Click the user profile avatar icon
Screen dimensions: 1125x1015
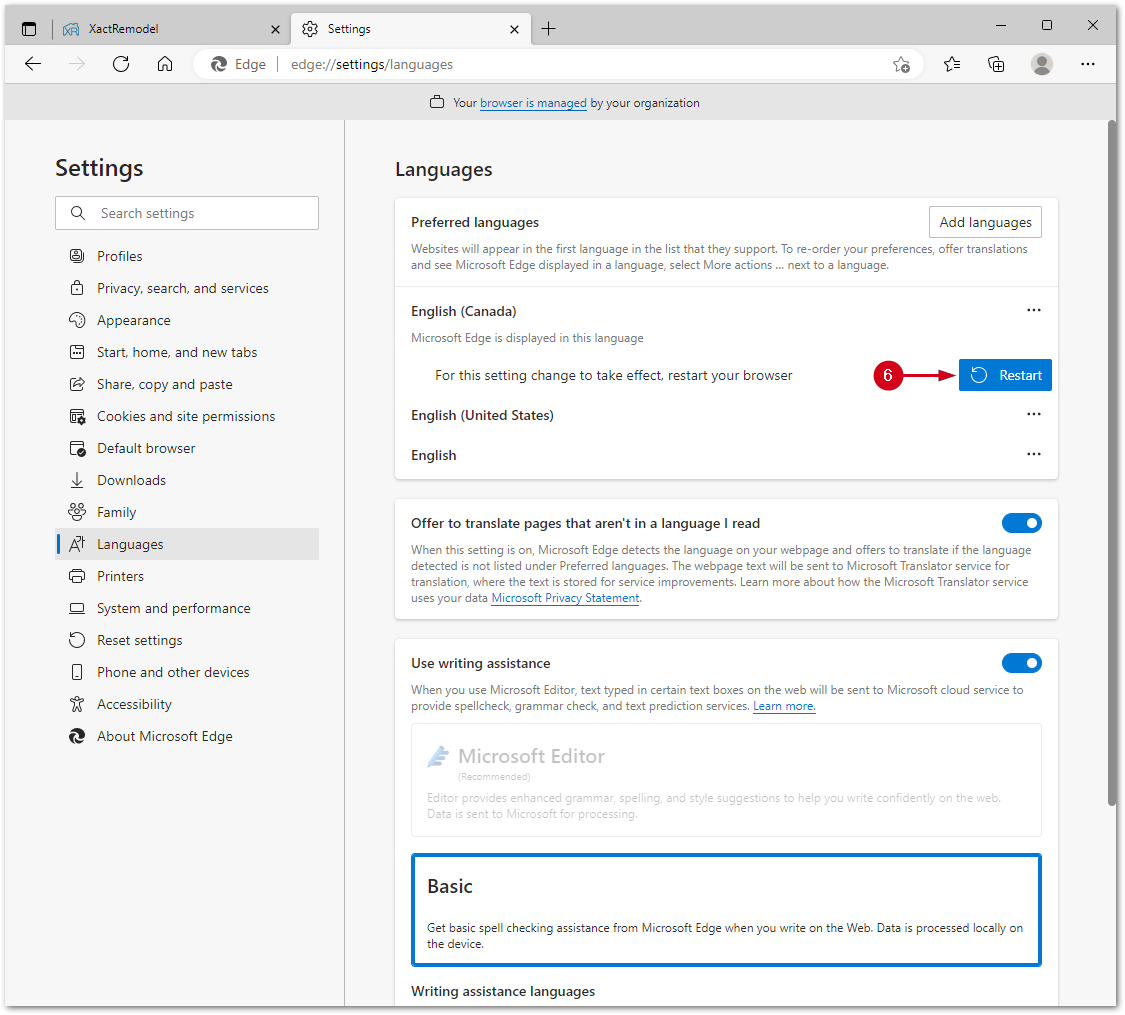point(1042,64)
